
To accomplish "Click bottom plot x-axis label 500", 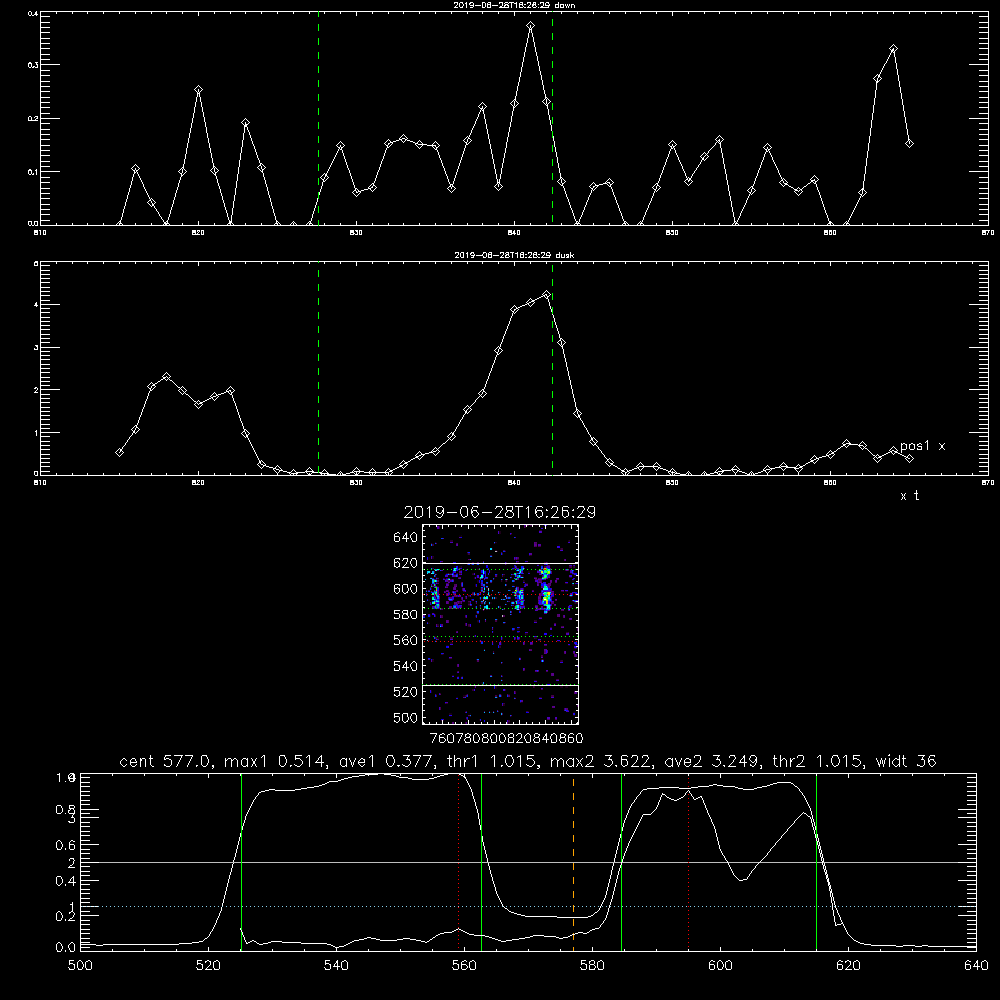I will click(80, 965).
